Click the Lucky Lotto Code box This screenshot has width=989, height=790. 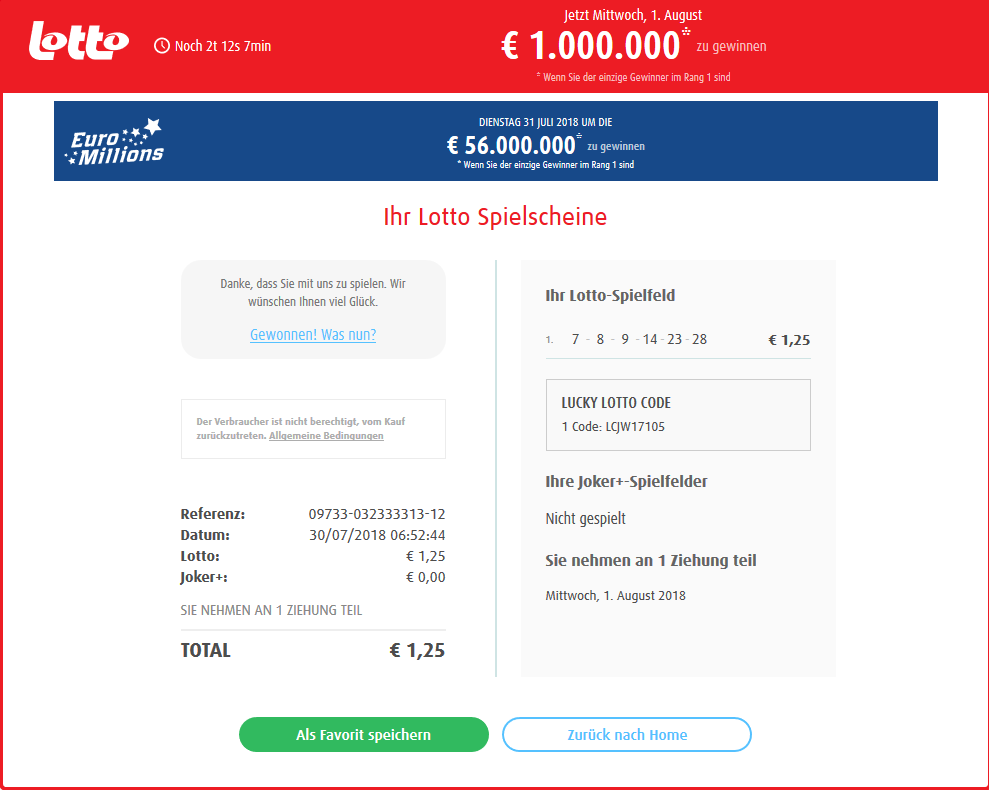(x=678, y=415)
